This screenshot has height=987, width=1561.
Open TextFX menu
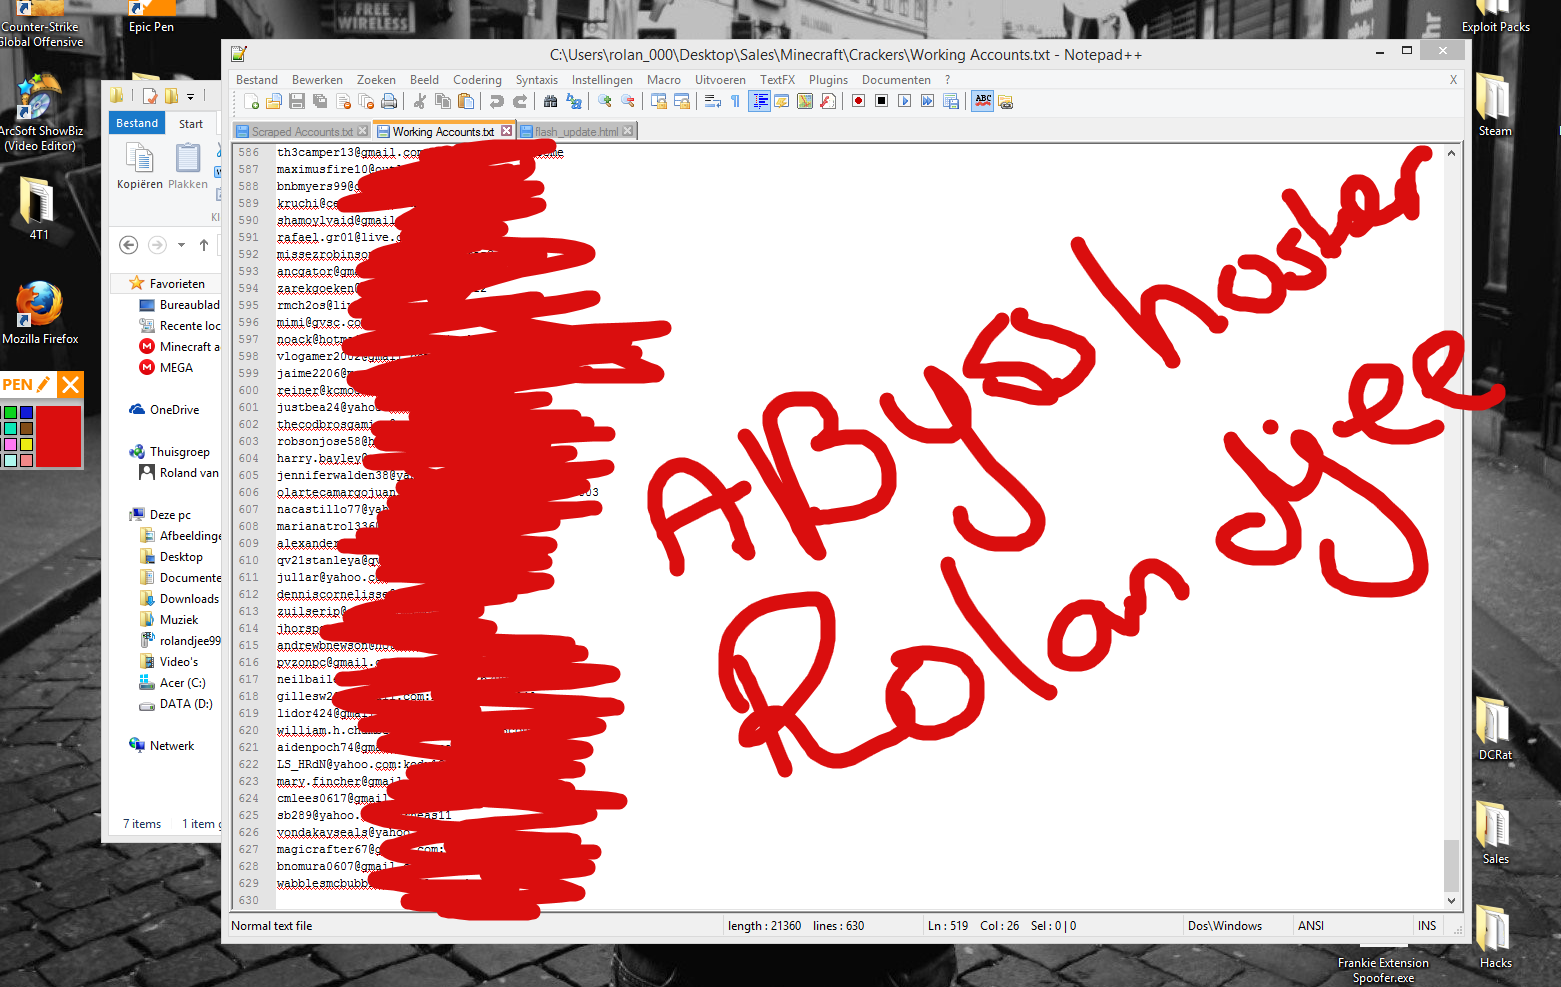[x=777, y=80]
